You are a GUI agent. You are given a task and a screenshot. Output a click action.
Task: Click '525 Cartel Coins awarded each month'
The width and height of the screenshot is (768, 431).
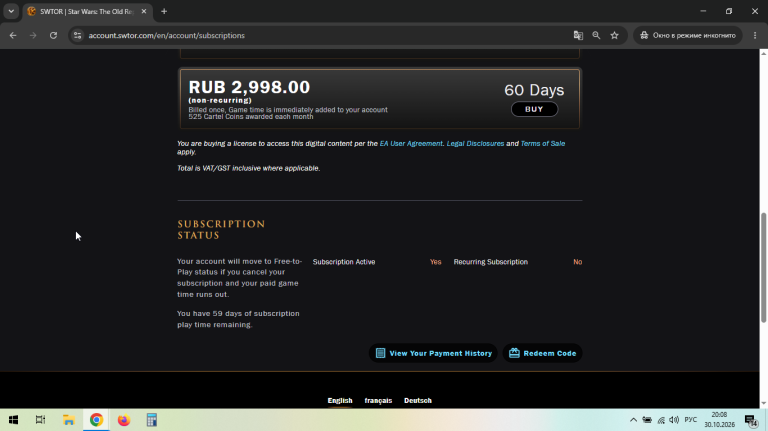251,117
